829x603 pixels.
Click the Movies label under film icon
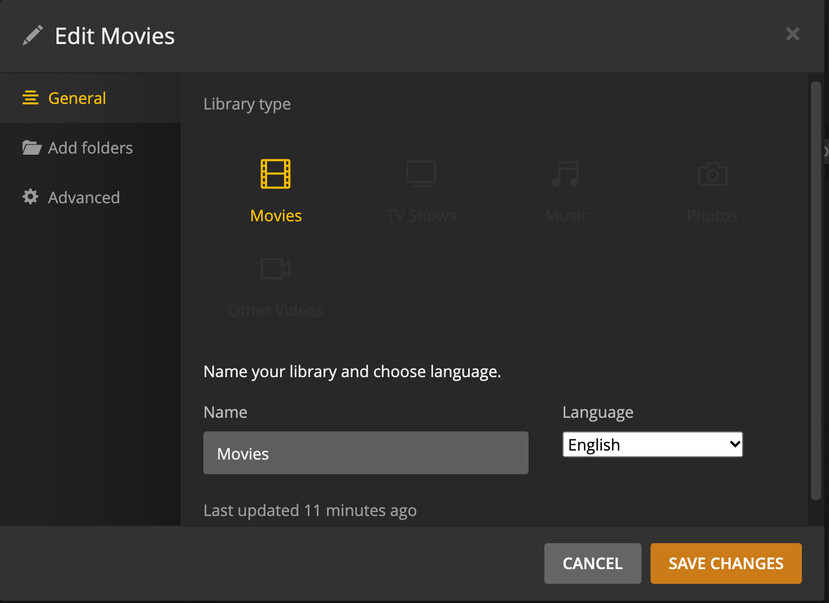(x=275, y=216)
